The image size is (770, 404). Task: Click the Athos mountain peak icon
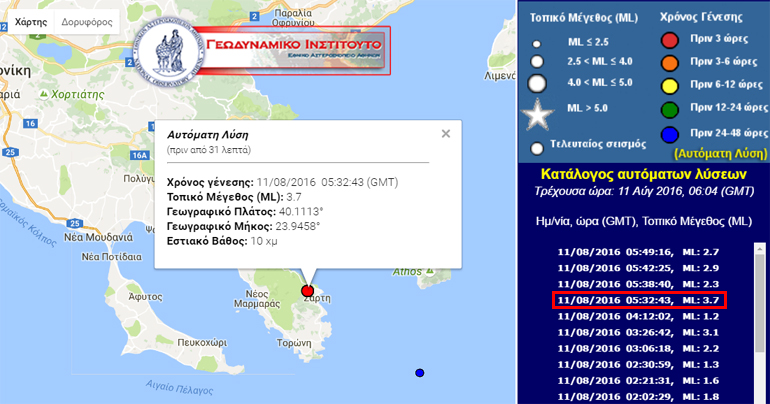[431, 270]
